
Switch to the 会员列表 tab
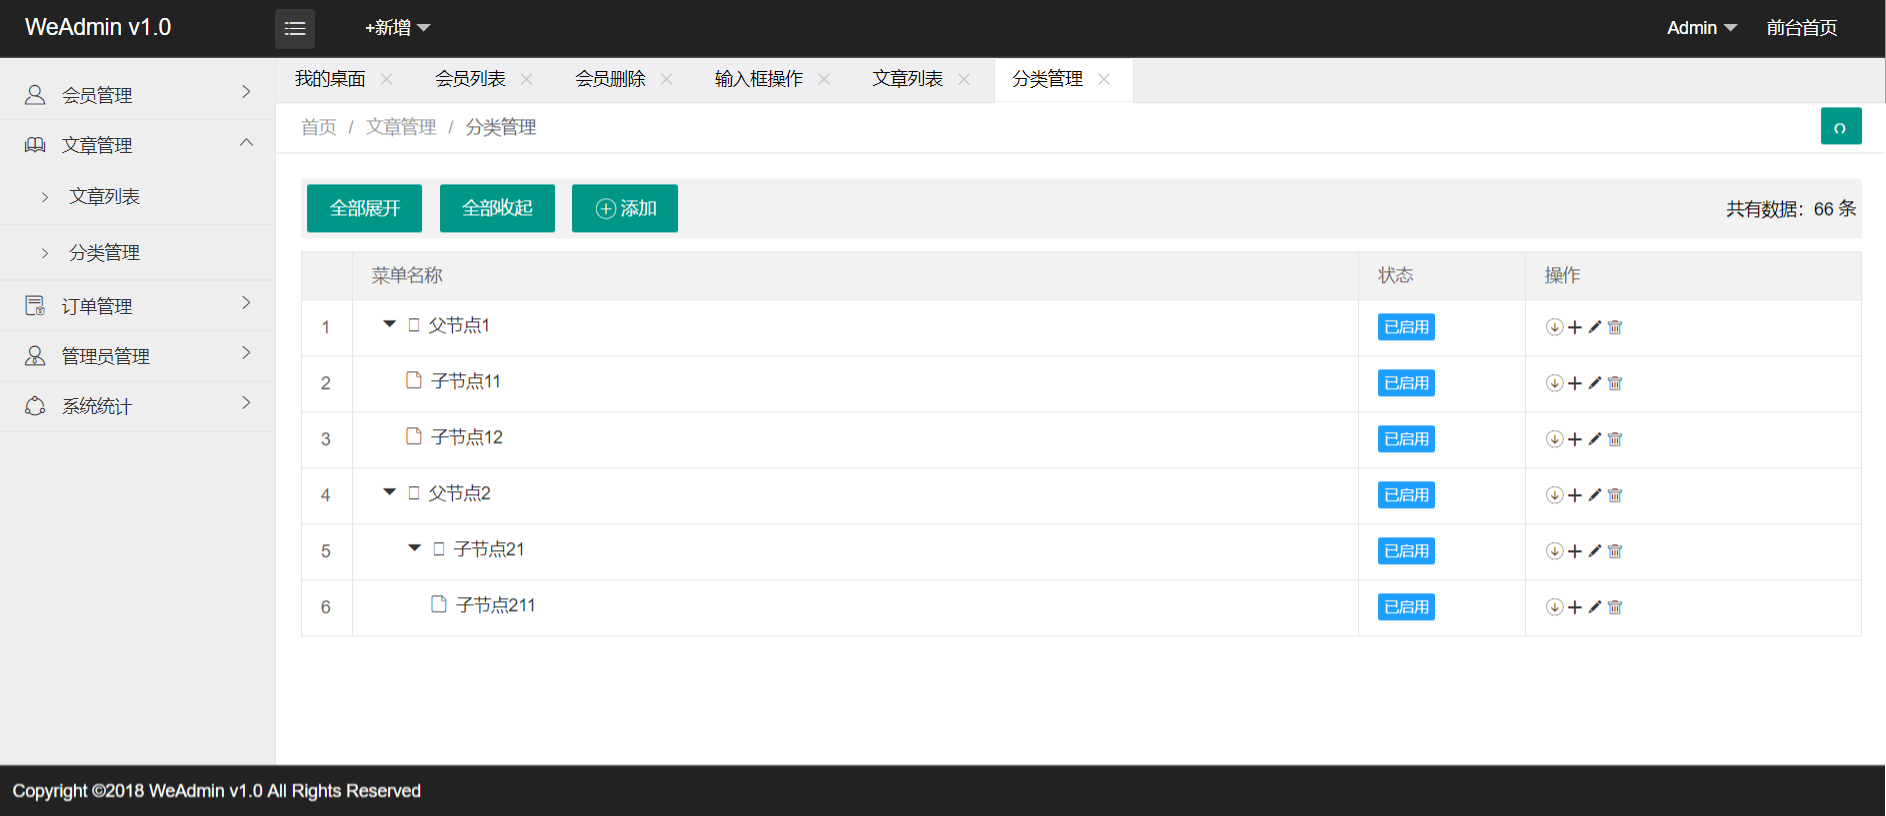470,79
